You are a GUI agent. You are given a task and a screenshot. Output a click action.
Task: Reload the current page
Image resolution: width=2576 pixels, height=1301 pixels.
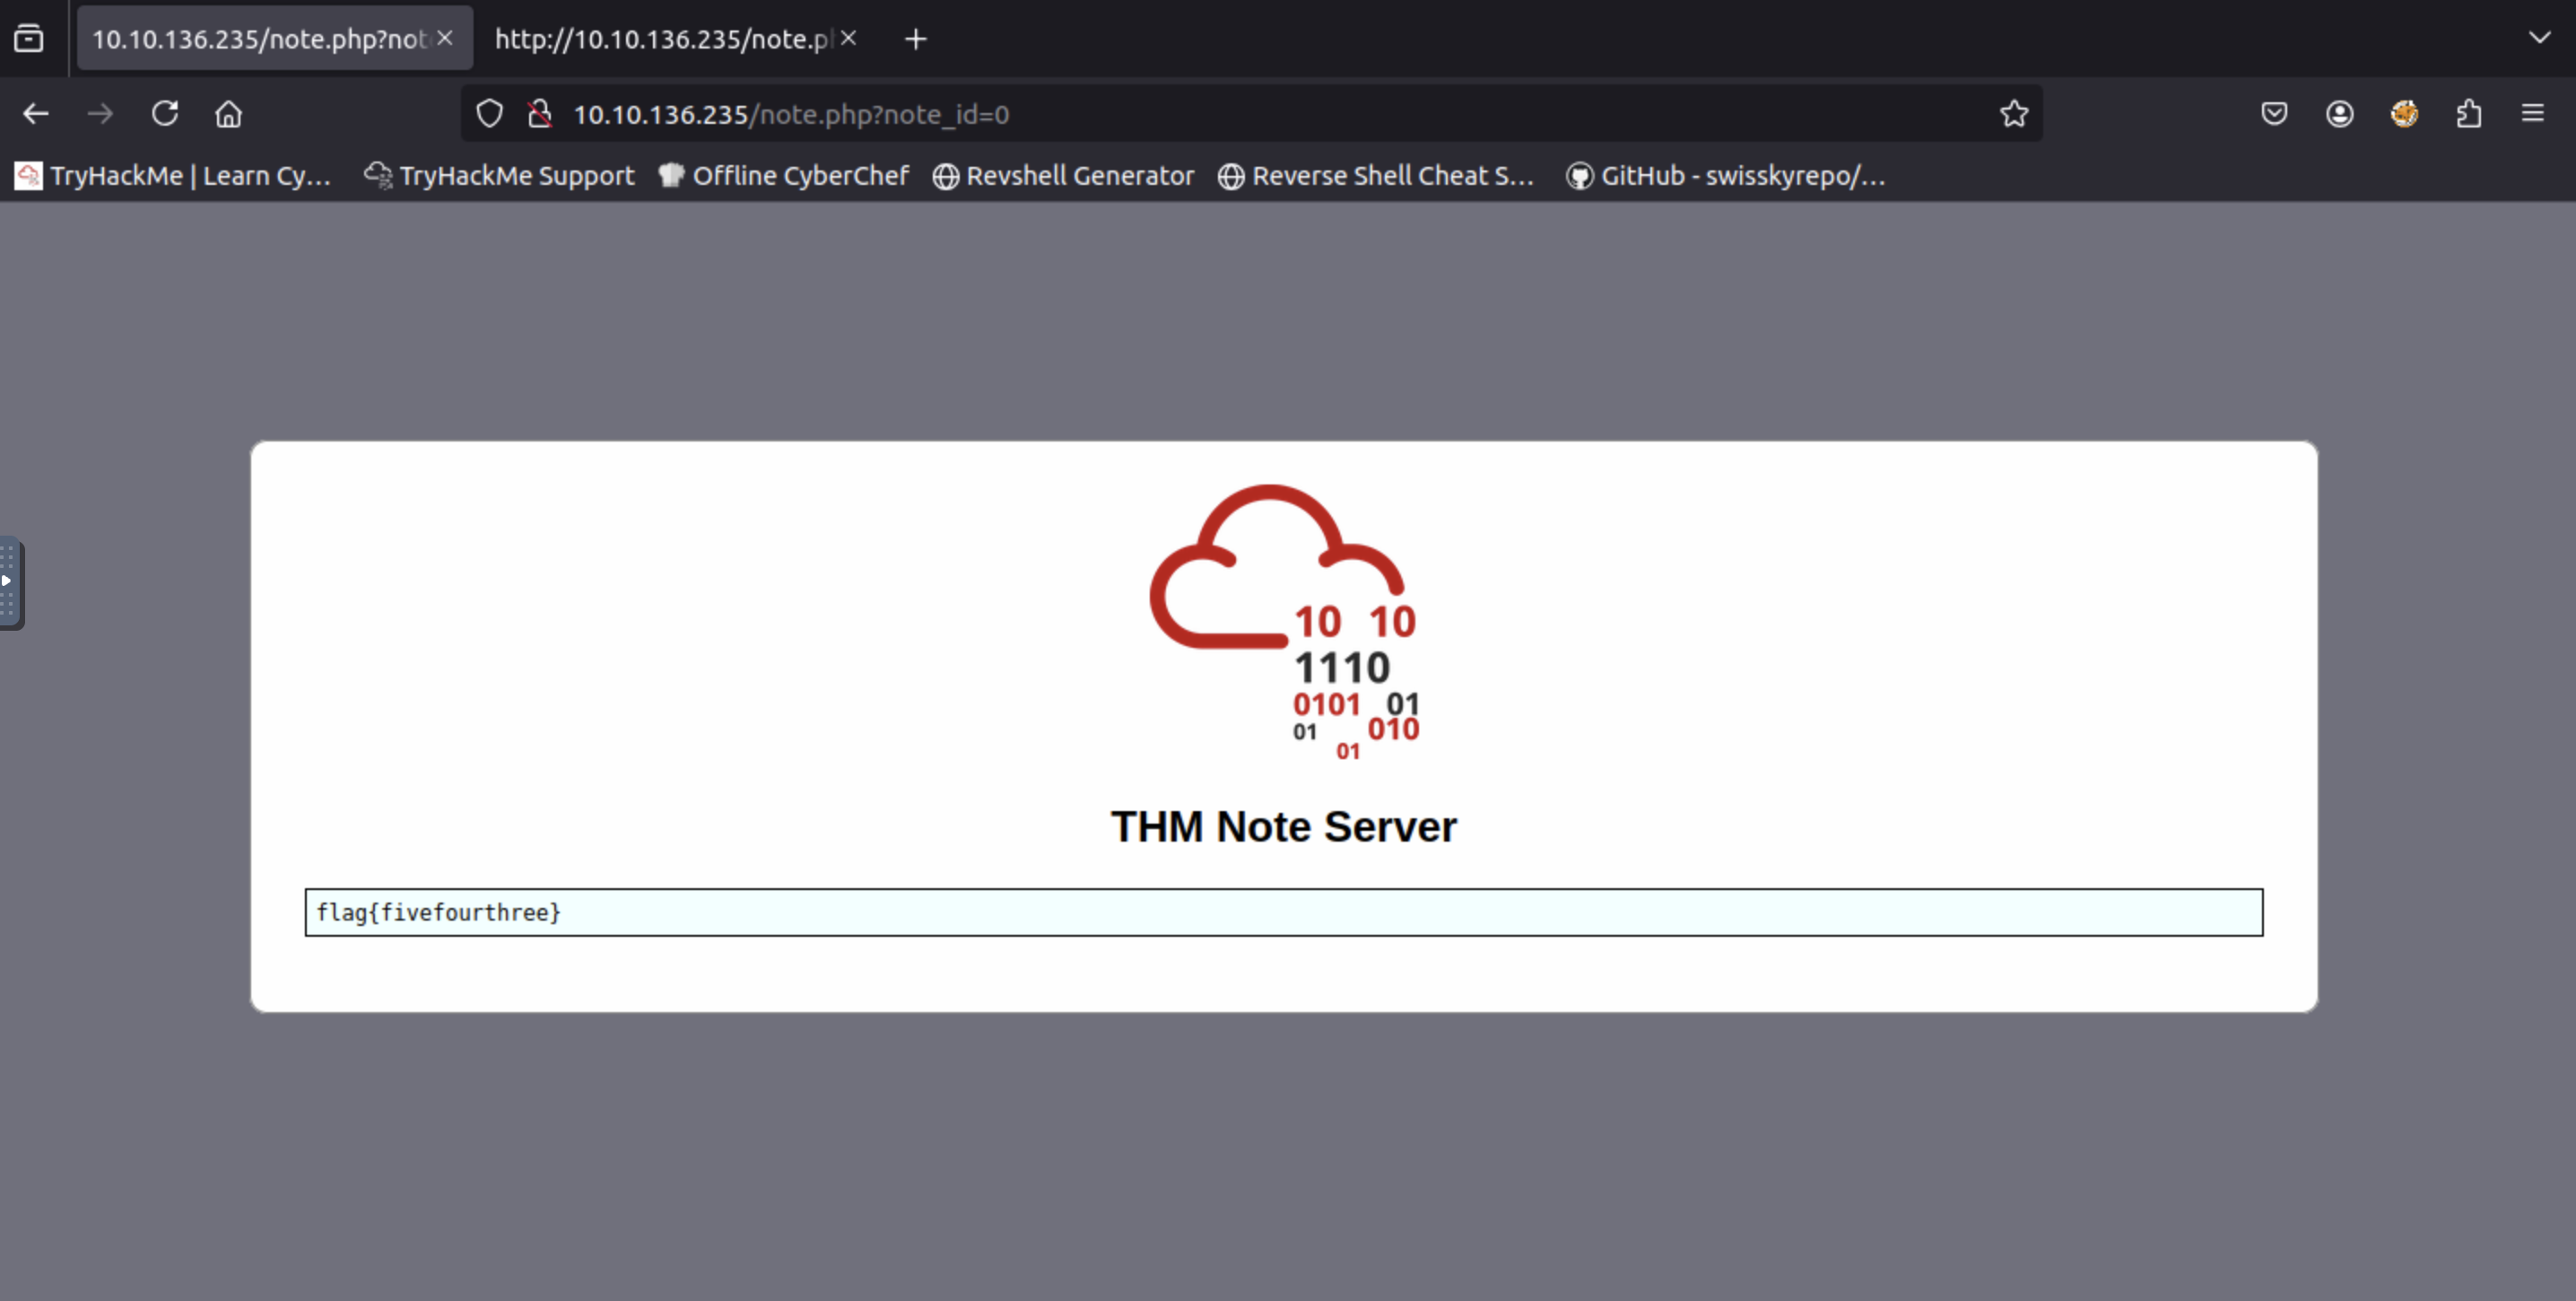tap(165, 114)
